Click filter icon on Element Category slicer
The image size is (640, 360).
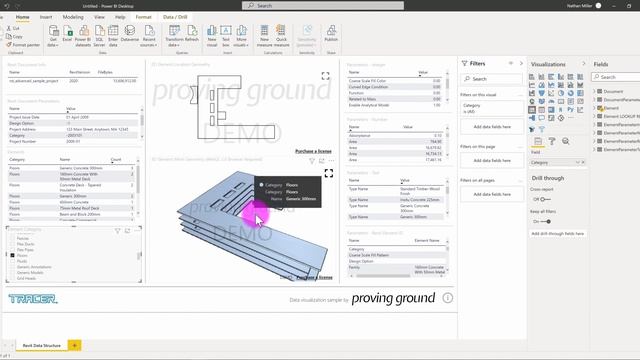tap(118, 231)
